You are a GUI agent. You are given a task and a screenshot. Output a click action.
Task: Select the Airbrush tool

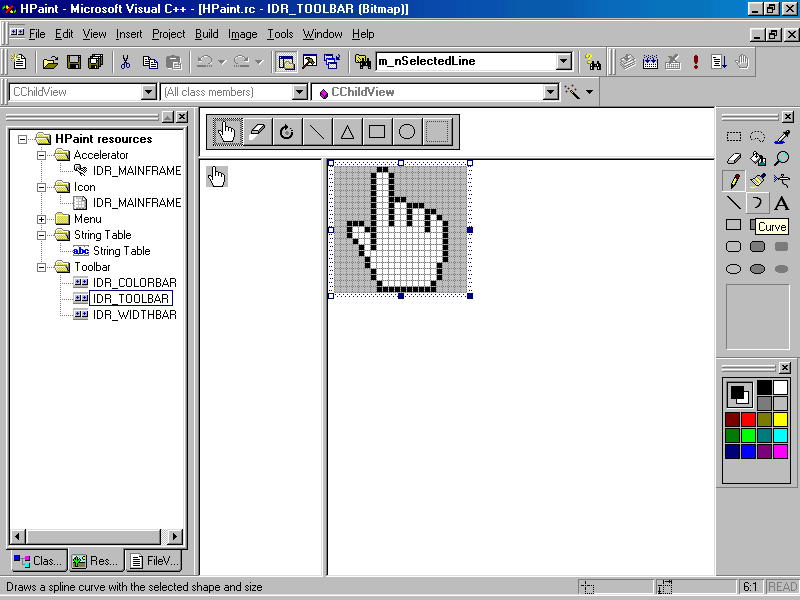(x=782, y=180)
